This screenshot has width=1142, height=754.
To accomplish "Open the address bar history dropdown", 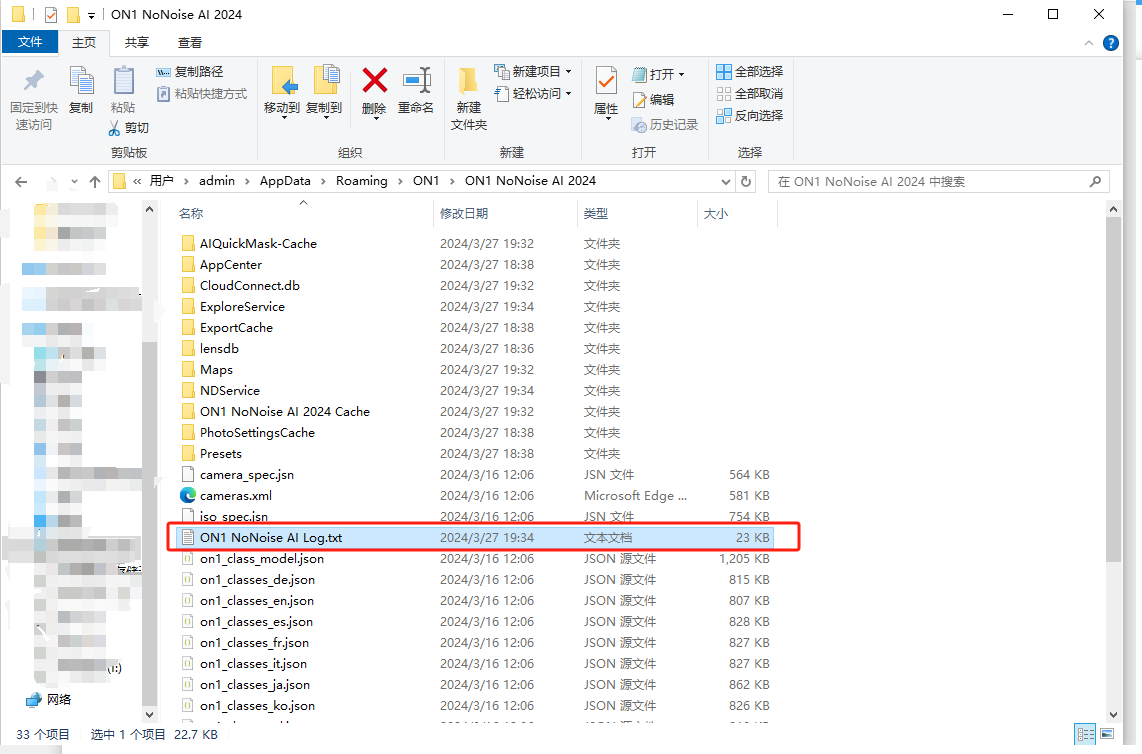I will [x=725, y=181].
